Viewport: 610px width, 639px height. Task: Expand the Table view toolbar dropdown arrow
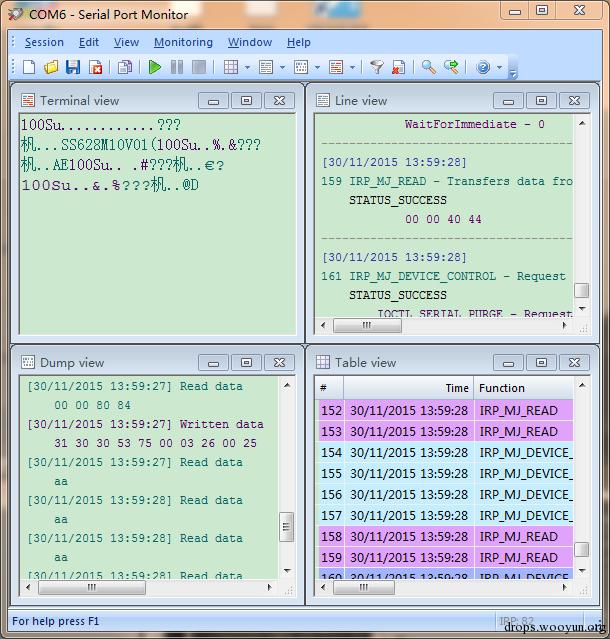click(x=247, y=68)
